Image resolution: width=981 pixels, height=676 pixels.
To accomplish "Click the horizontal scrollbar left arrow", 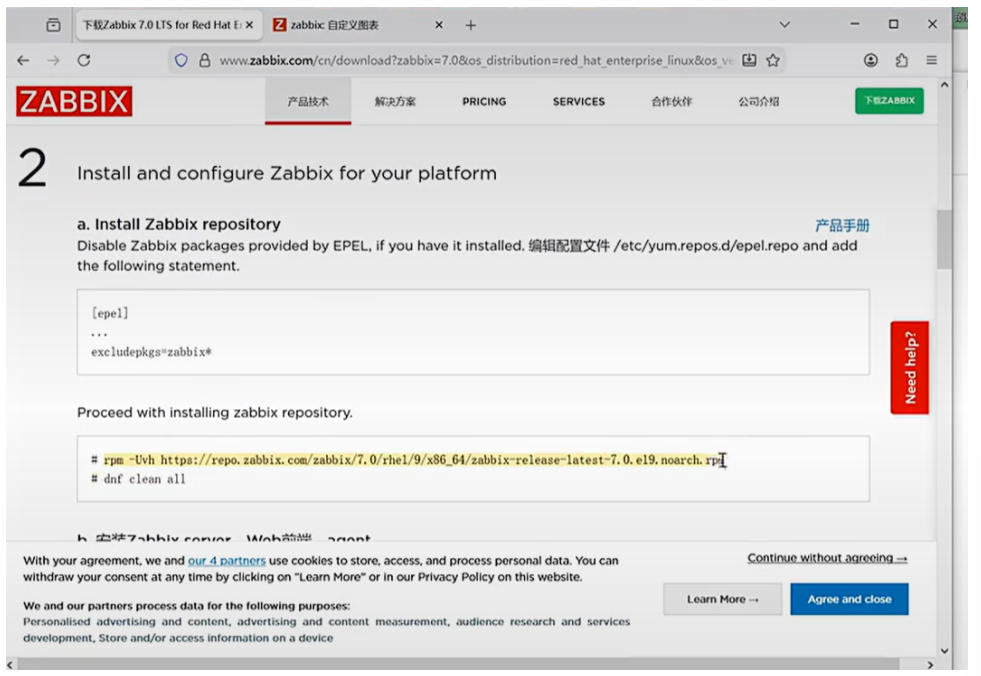I will coord(10,665).
